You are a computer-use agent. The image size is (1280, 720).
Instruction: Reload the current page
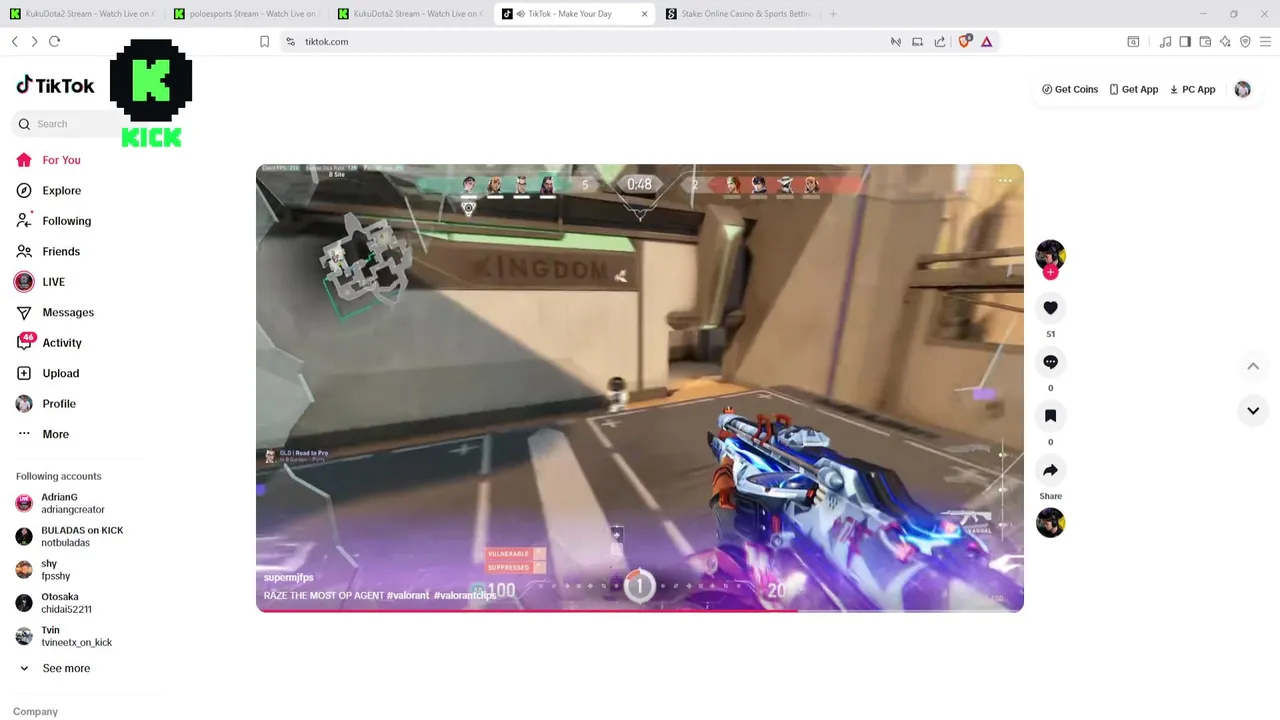tap(54, 41)
